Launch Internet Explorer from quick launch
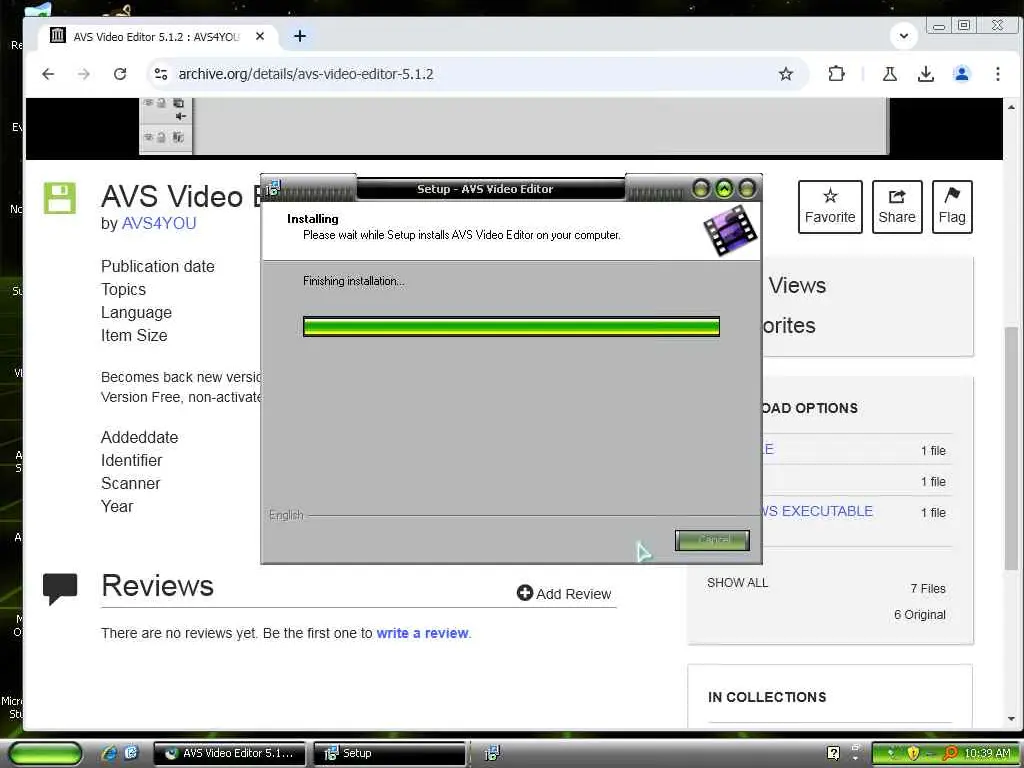The width and height of the screenshot is (1024, 768). coord(109,753)
